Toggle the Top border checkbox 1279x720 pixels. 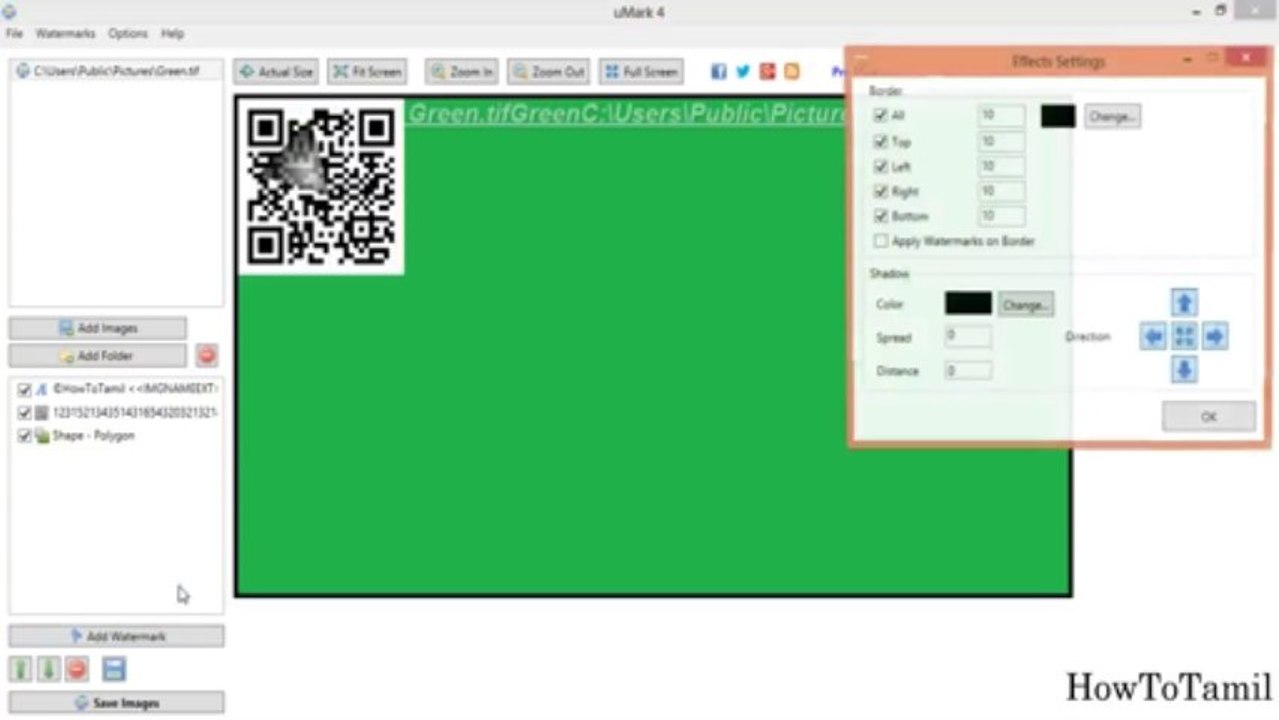[881, 142]
